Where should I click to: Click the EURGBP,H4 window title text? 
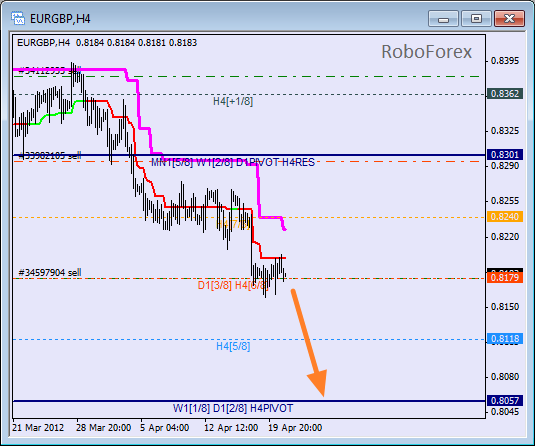[60, 18]
